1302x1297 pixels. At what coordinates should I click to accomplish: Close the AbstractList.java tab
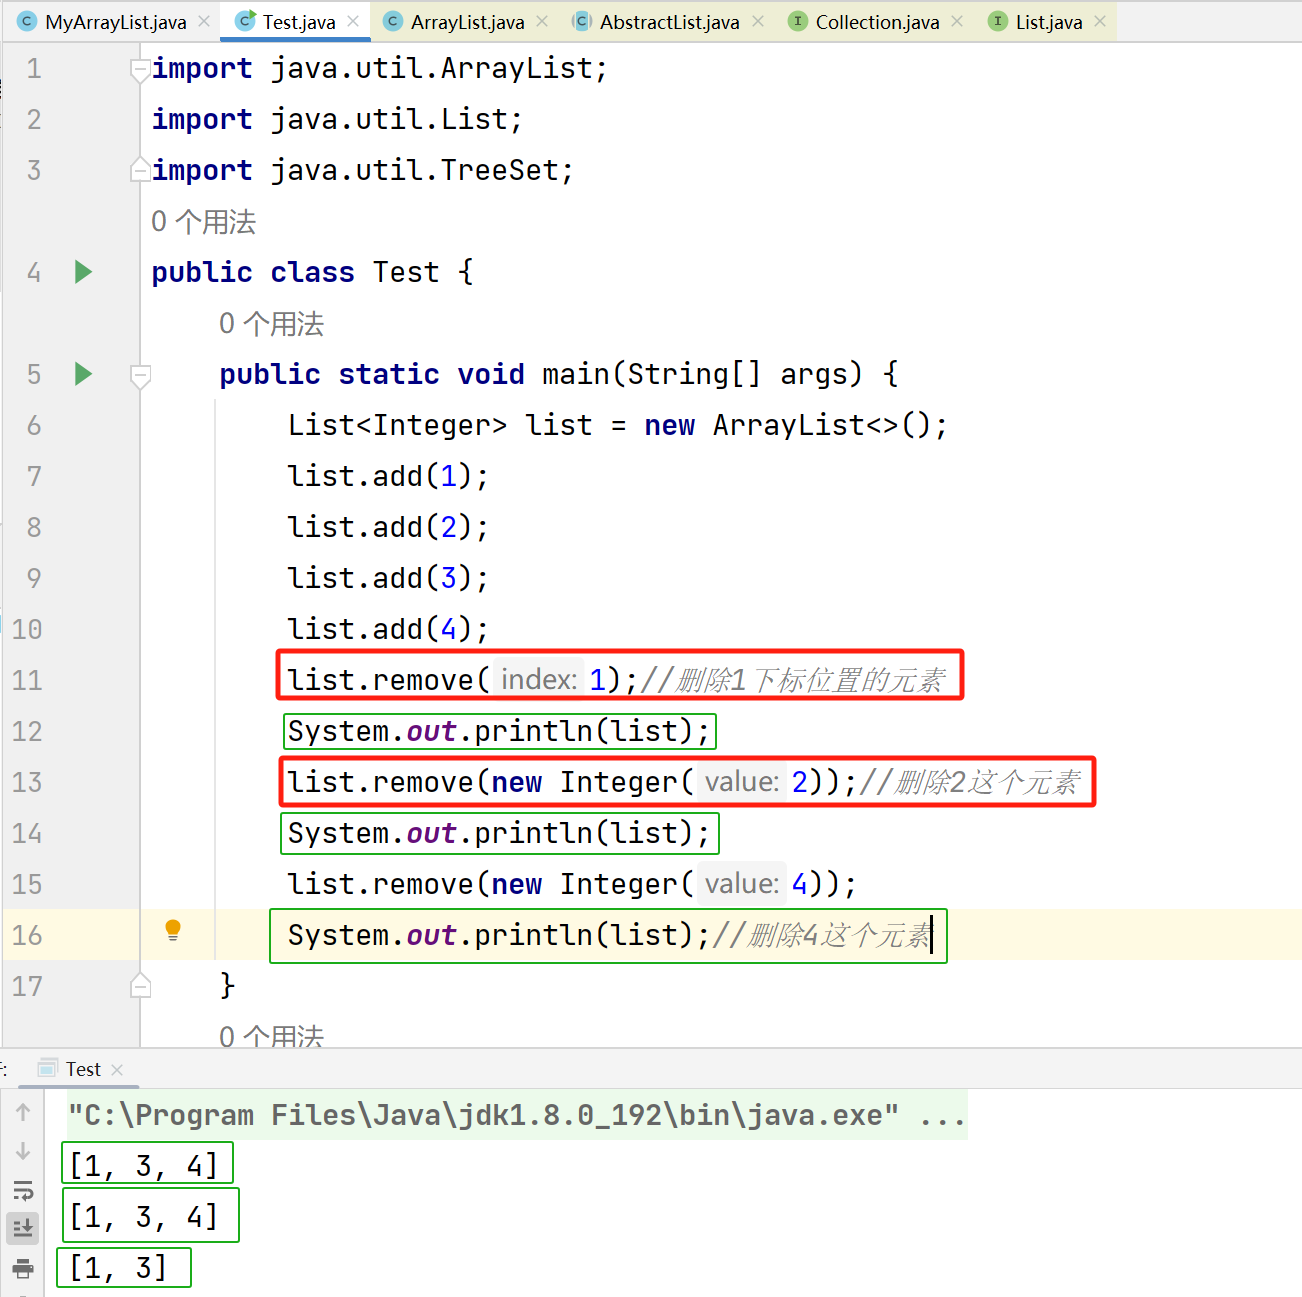758,21
